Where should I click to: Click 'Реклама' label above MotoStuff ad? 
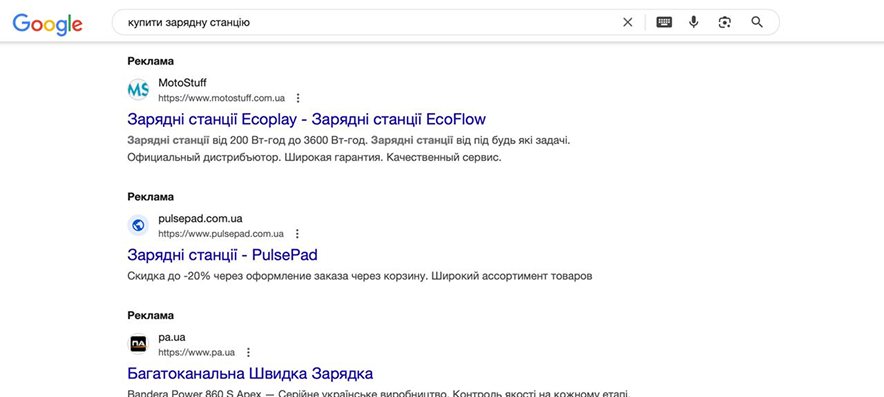point(151,61)
